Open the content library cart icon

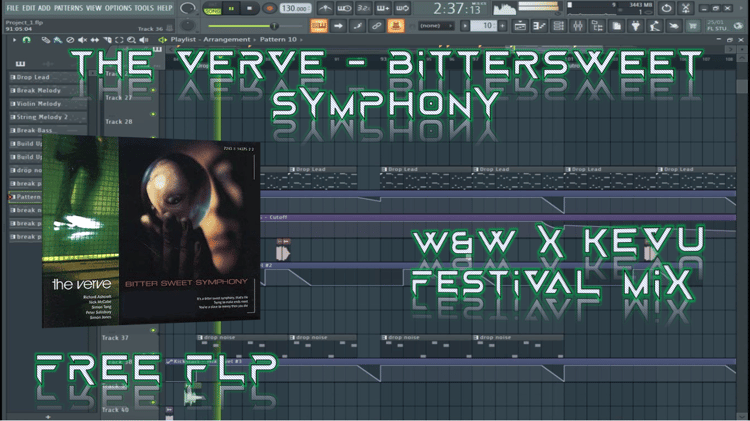[693, 26]
